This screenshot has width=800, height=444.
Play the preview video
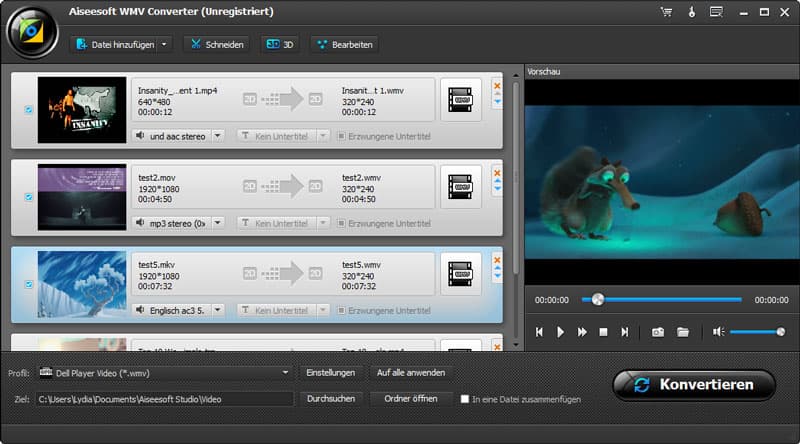pos(560,332)
